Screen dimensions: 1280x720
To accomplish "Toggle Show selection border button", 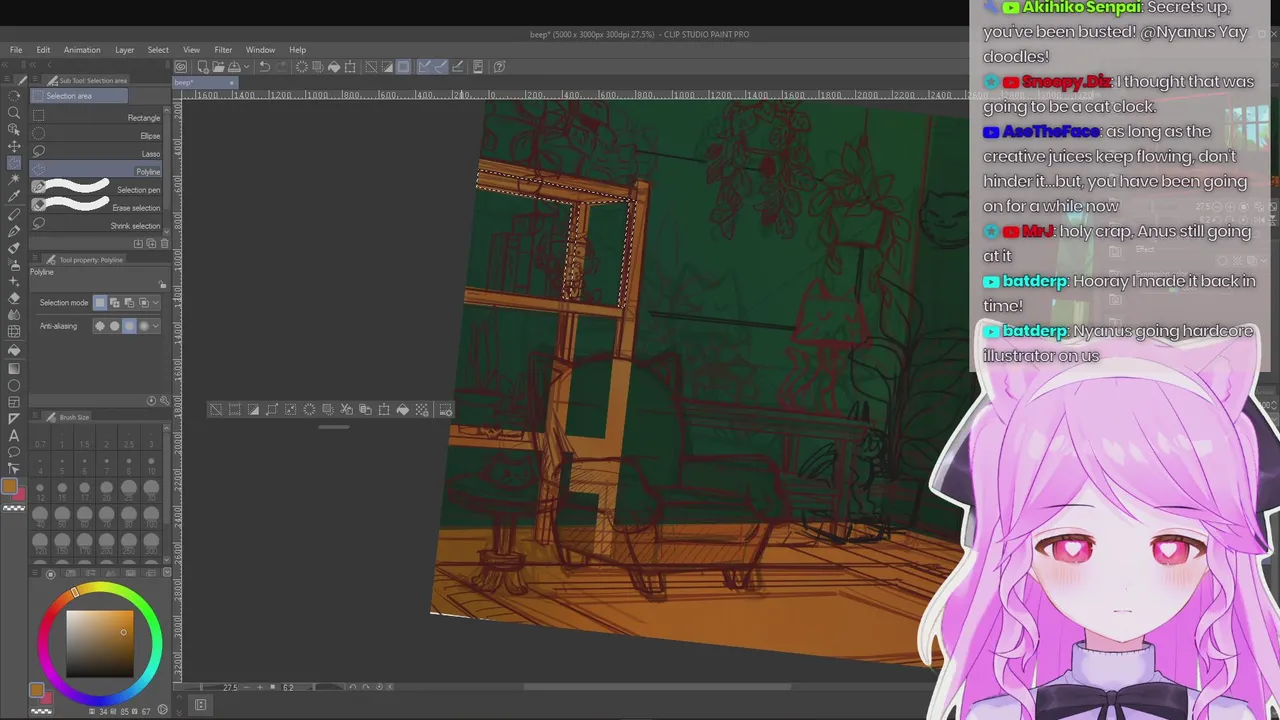I will pyautogui.click(x=403, y=67).
